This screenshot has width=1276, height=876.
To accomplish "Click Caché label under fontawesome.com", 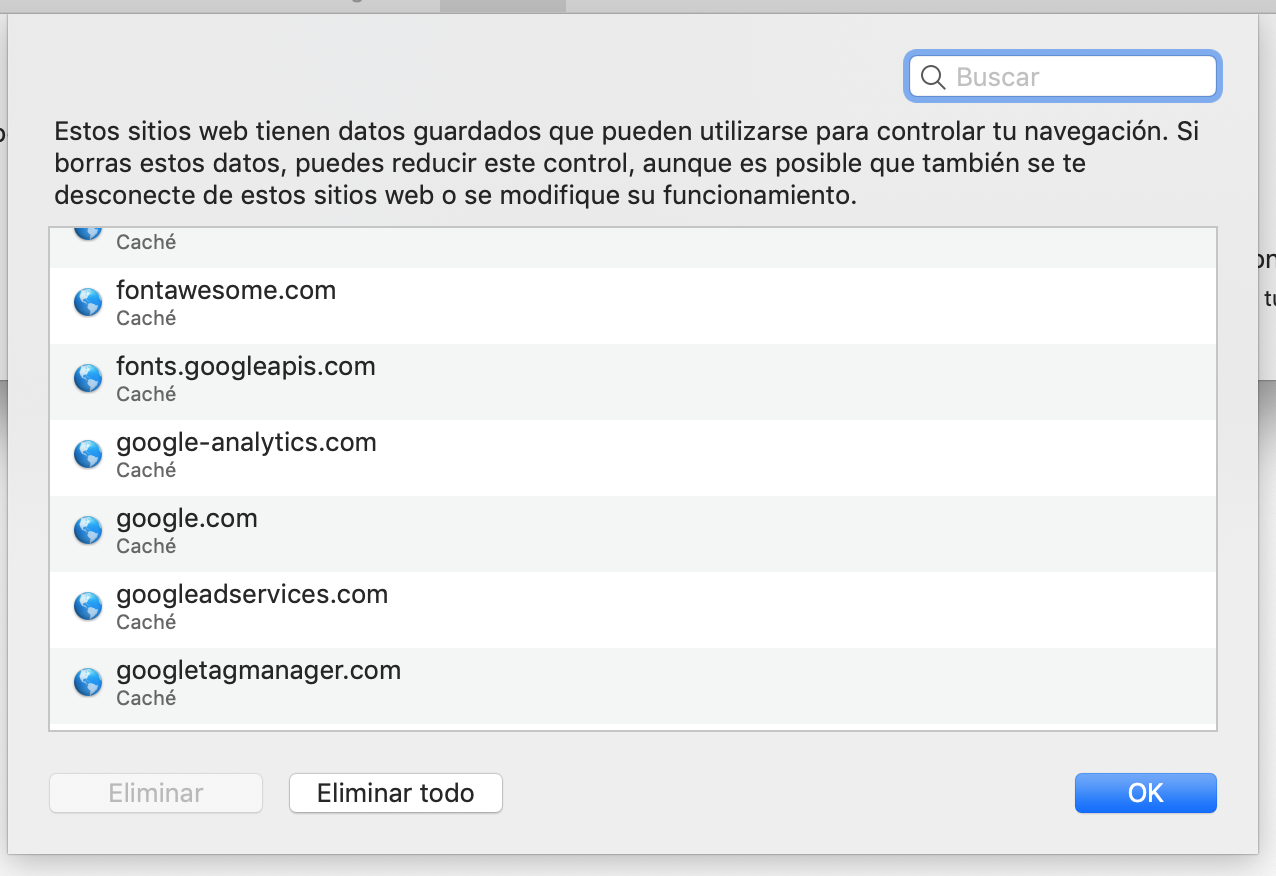I will (146, 318).
